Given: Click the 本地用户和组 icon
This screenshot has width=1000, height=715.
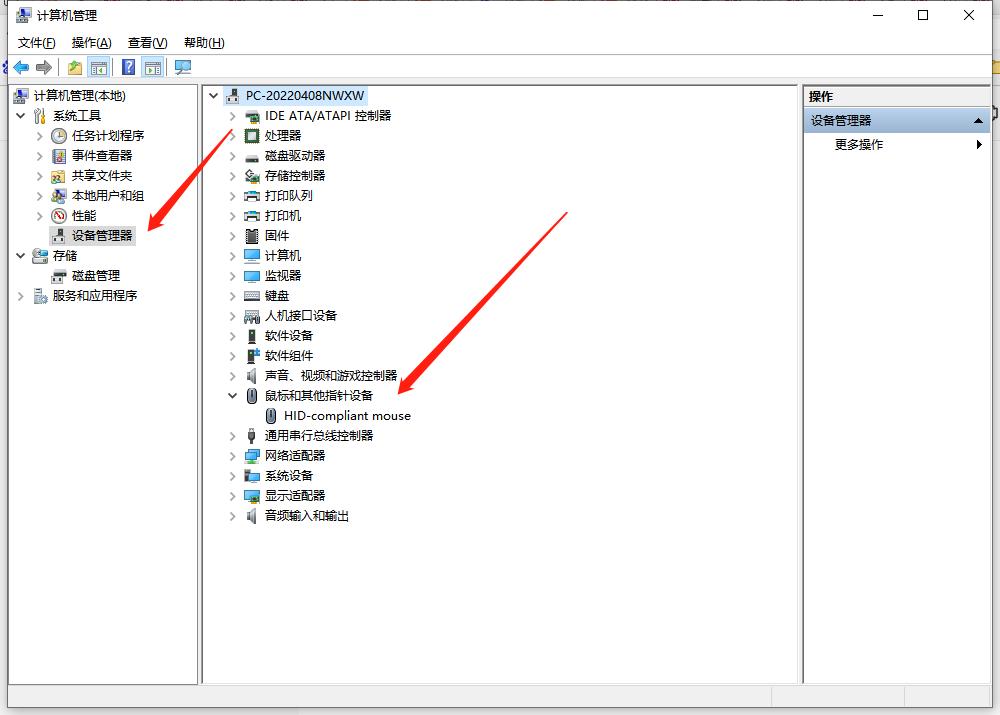Looking at the screenshot, I should pos(59,196).
